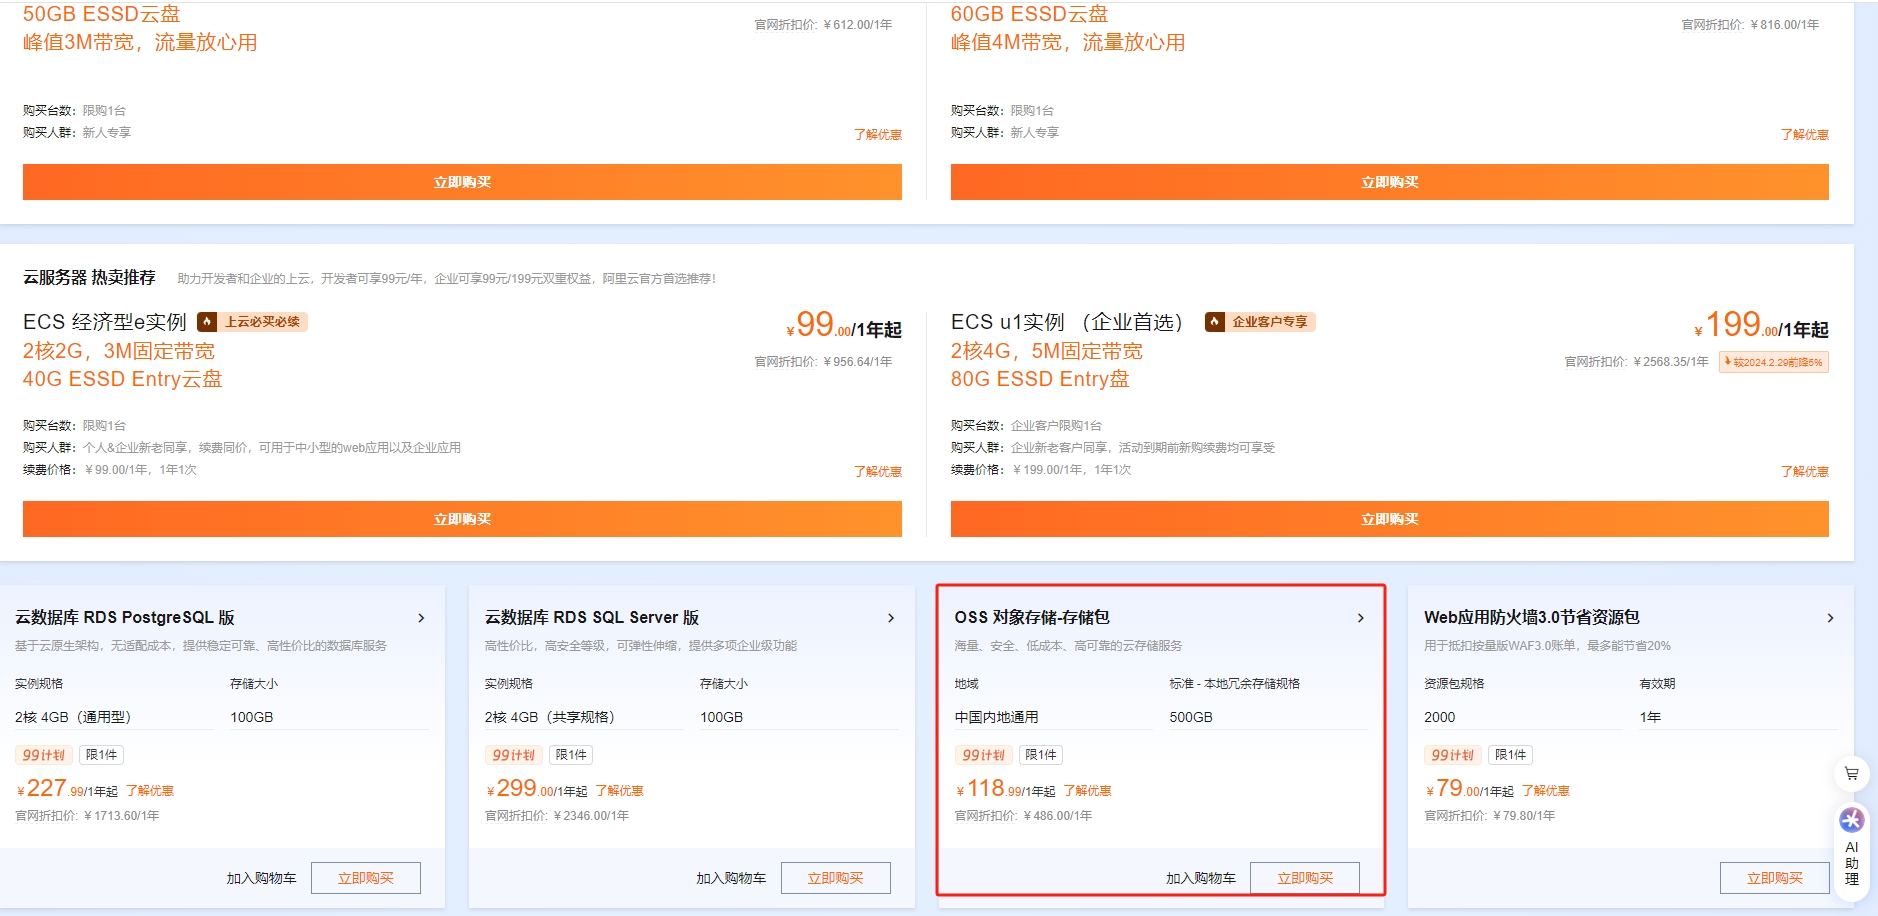Expand the 云数据库 RDS PostgreSQL 版 card arrow
Screen dimensions: 1878x916
coord(421,618)
